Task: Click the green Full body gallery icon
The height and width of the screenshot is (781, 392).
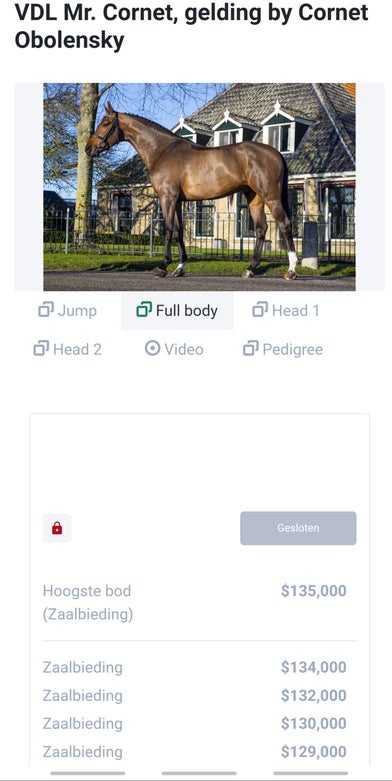Action: (144, 310)
